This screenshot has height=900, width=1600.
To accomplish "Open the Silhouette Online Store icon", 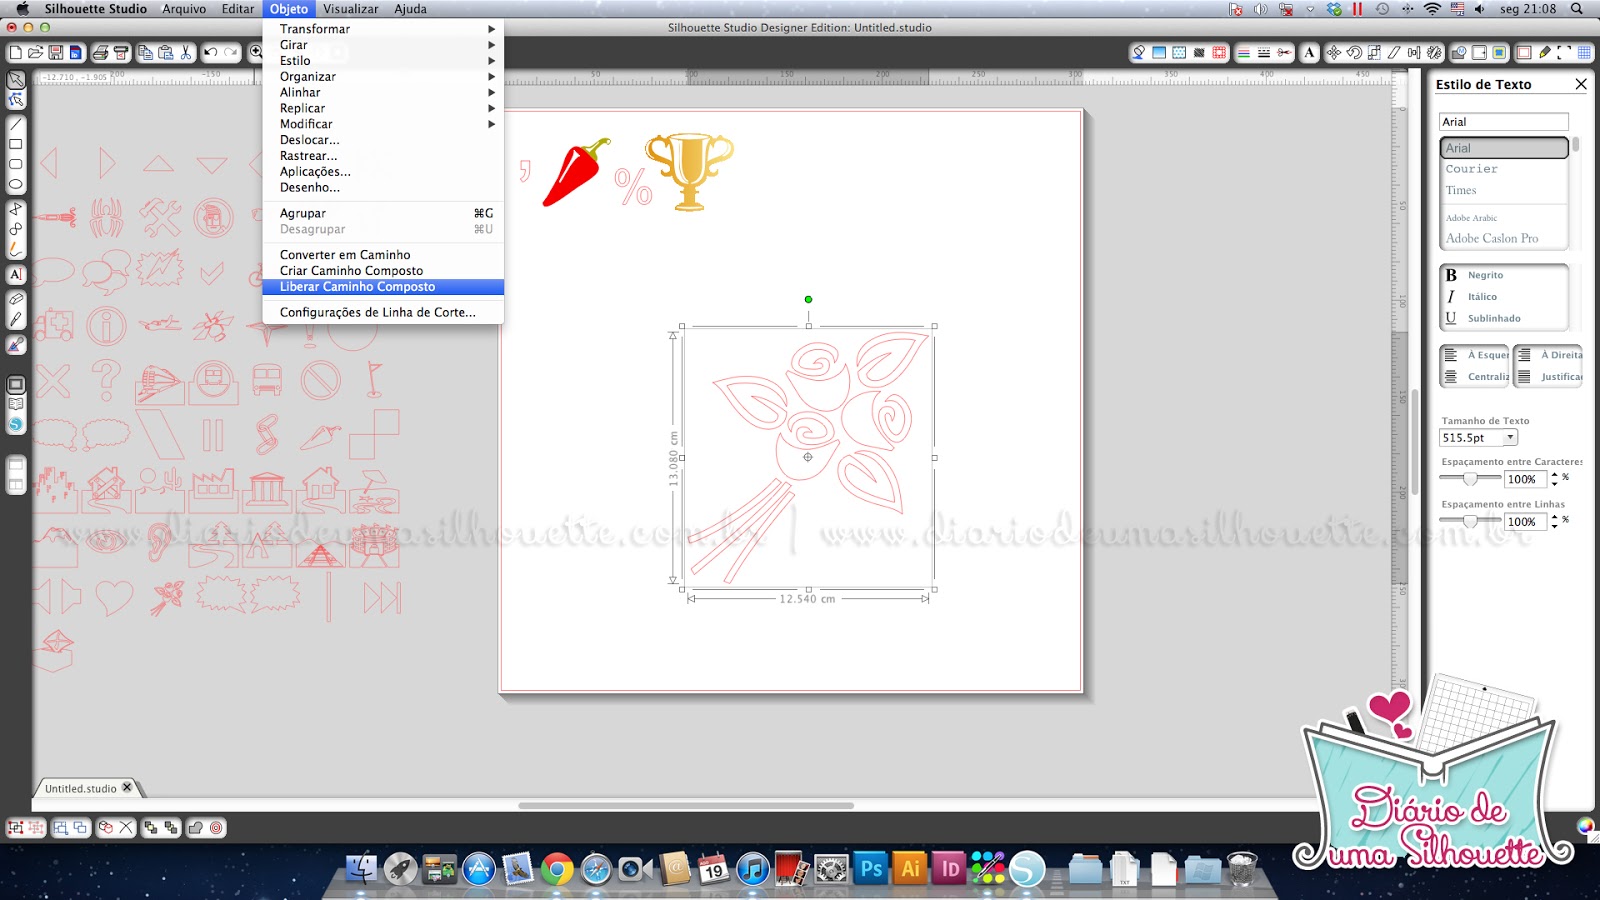I will point(16,424).
